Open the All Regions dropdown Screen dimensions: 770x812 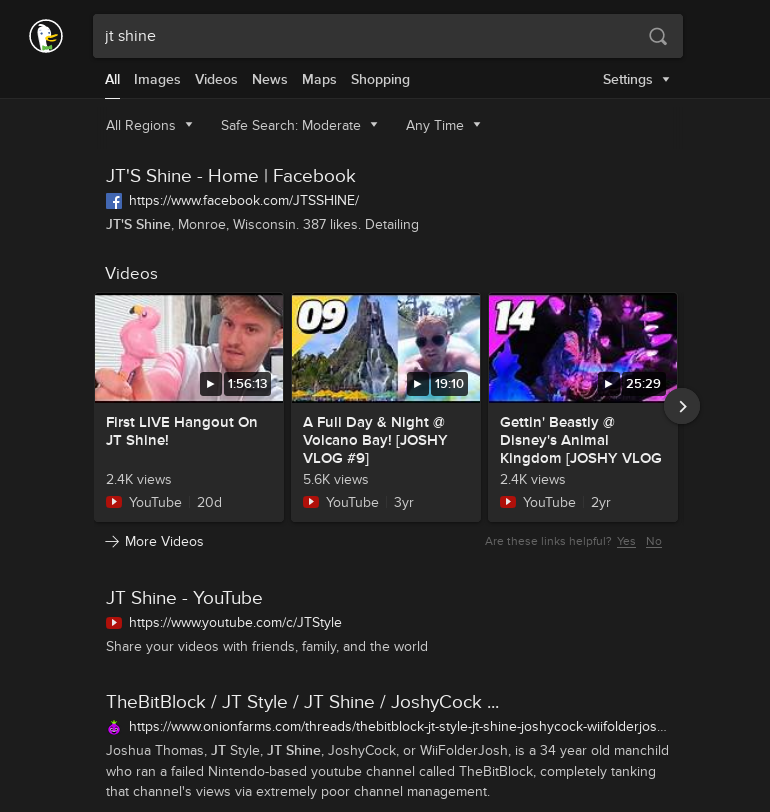(150, 125)
